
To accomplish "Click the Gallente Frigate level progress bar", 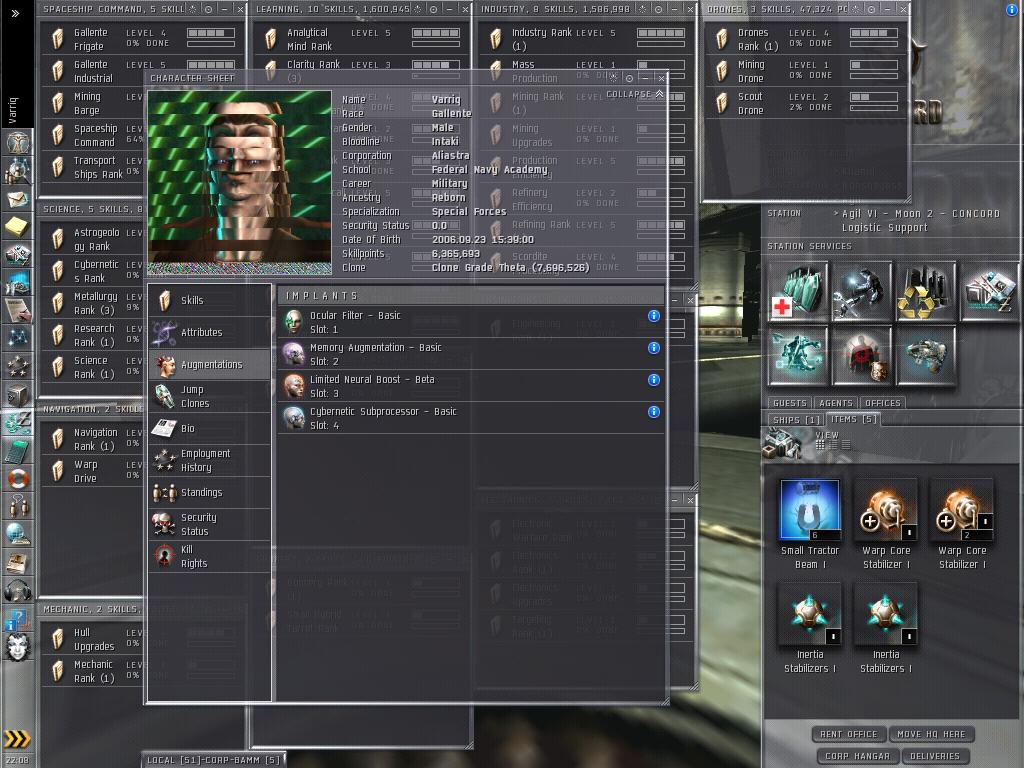I will click(210, 33).
